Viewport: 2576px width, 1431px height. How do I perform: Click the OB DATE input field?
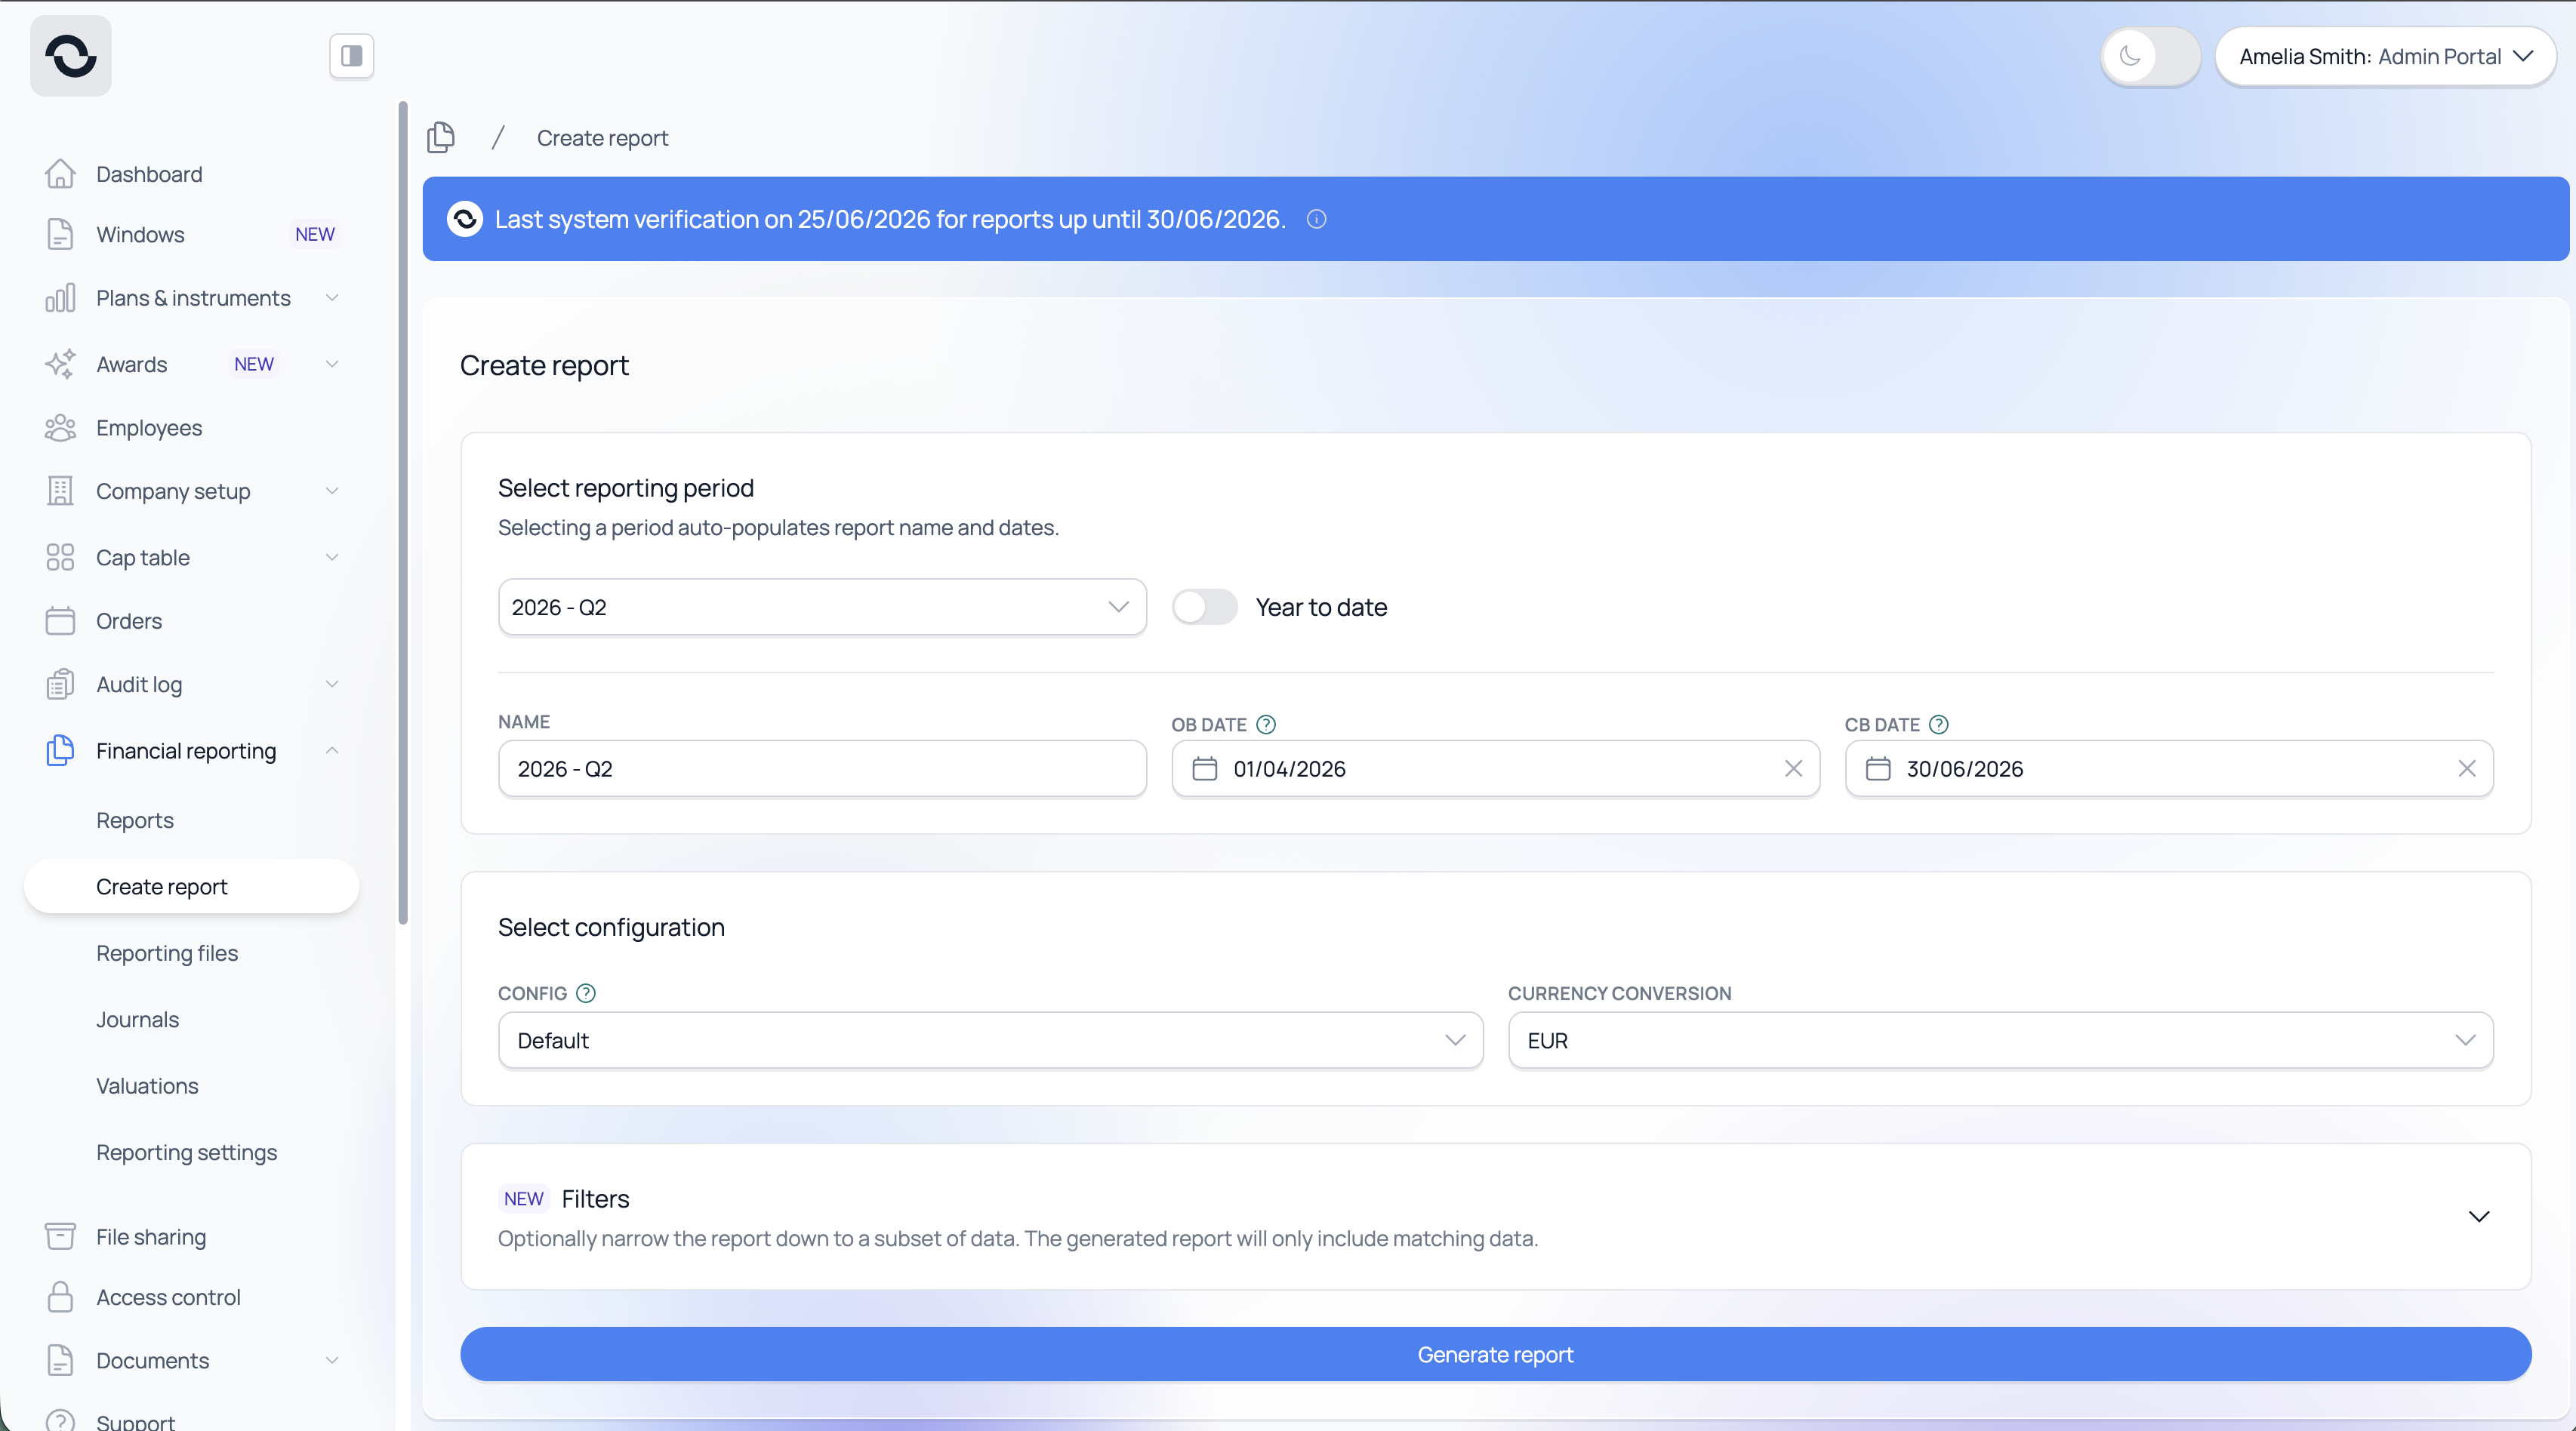1495,768
